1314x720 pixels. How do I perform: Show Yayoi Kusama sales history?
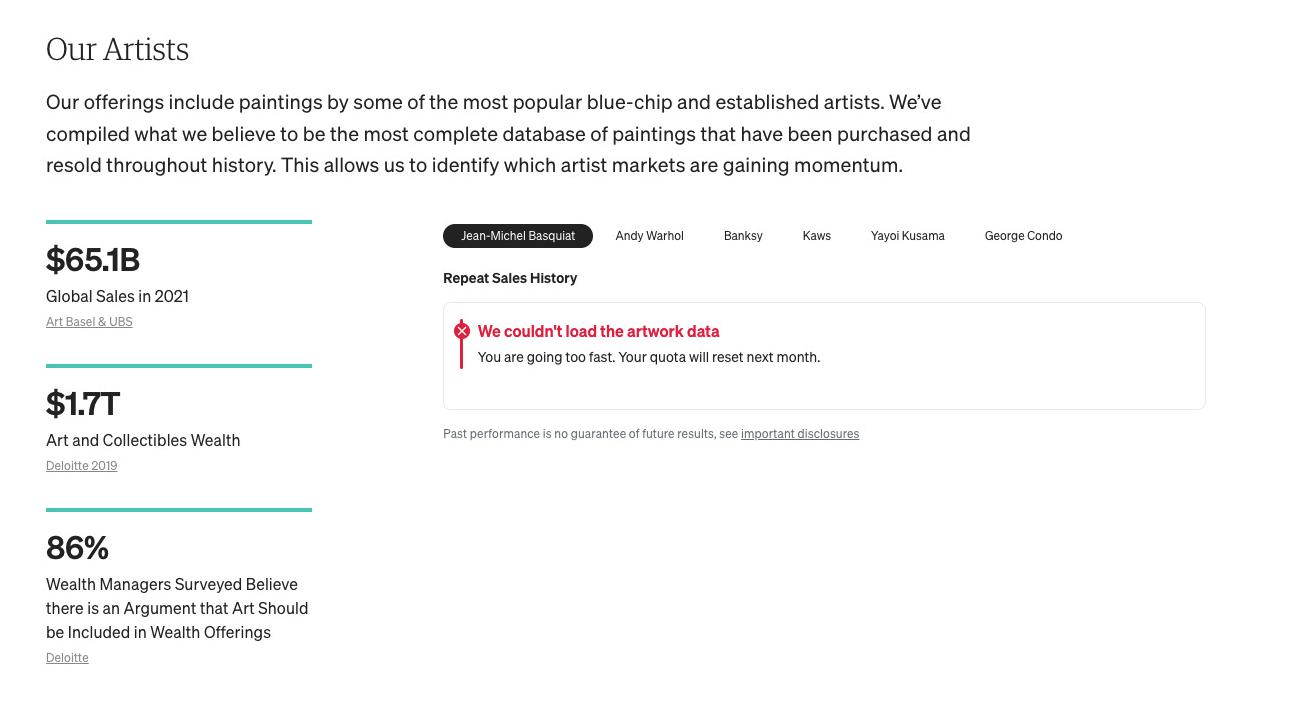(907, 236)
